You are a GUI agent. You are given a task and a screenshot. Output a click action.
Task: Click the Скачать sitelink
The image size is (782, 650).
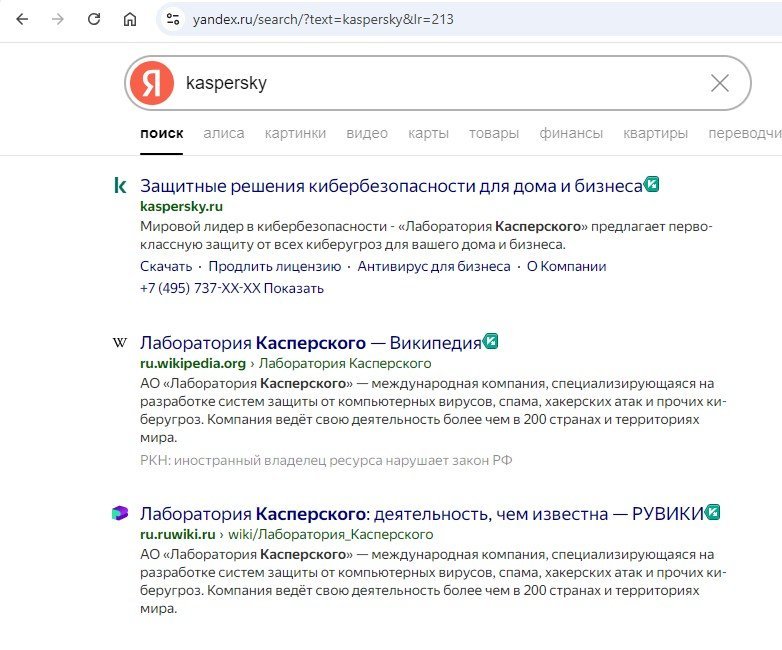coord(166,266)
